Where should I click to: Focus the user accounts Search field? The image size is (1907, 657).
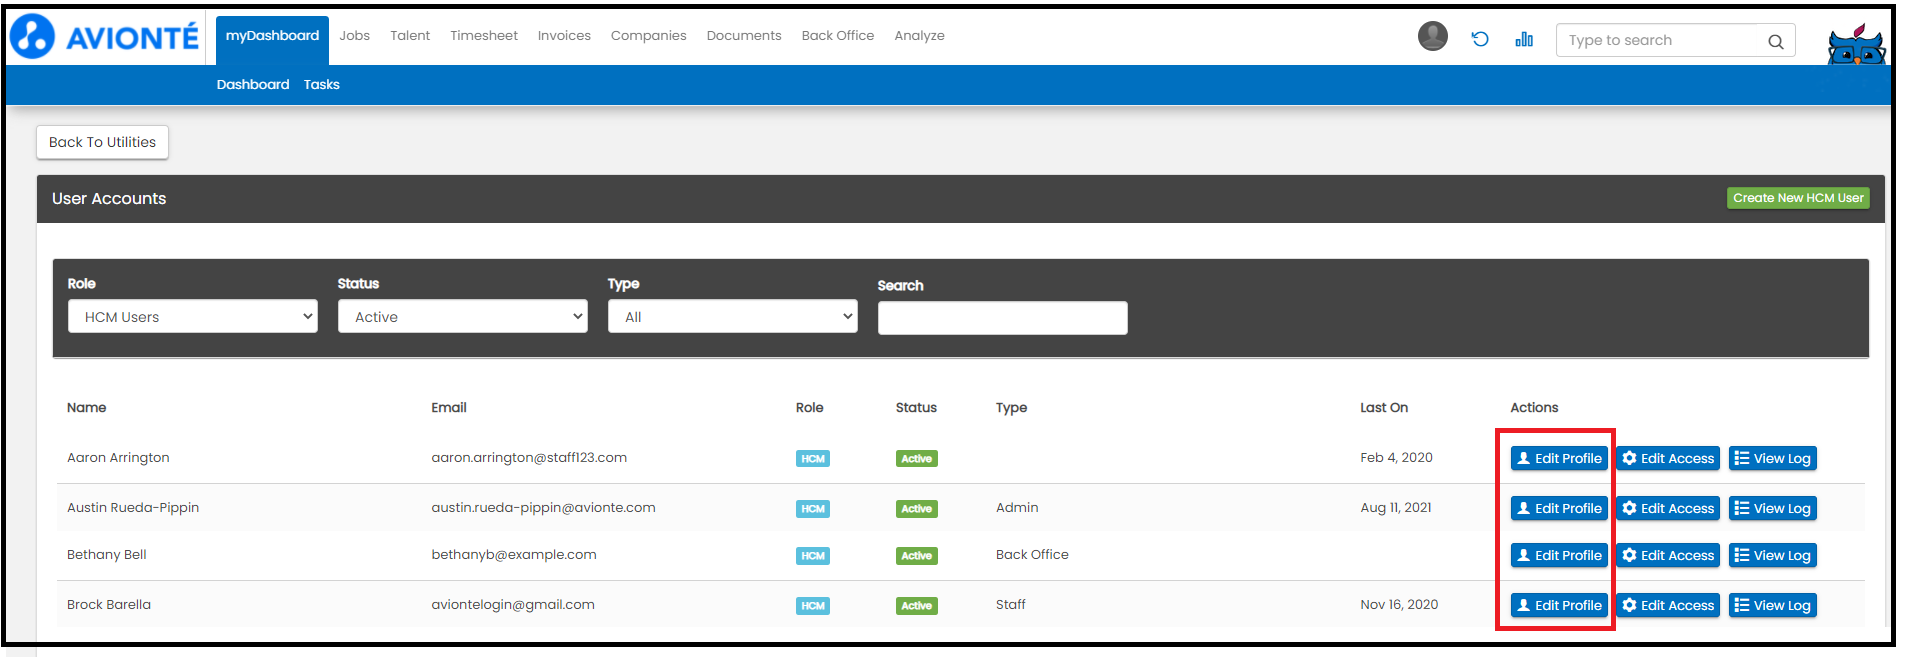click(x=1002, y=318)
